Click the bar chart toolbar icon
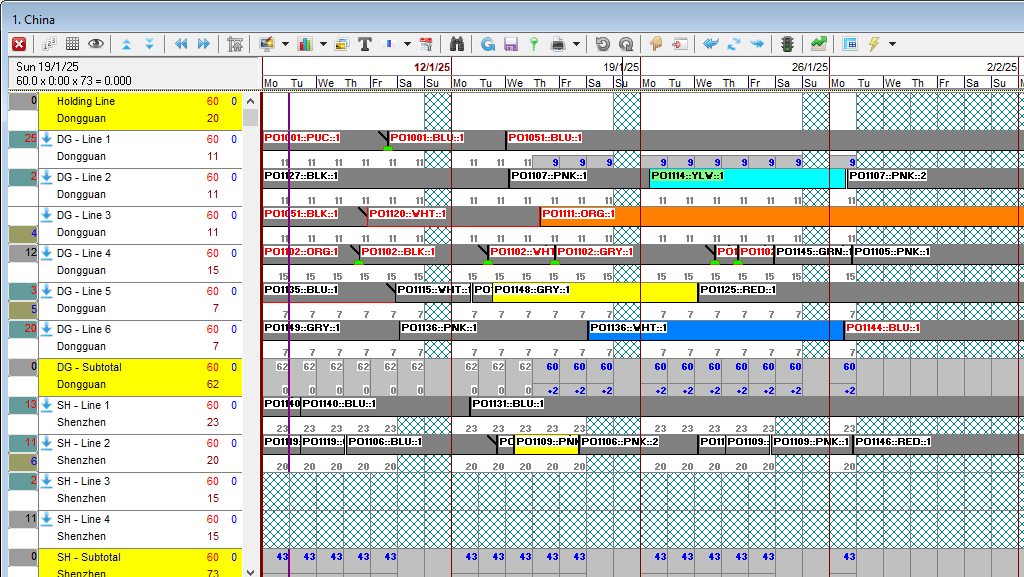This screenshot has height=577, width=1024. tap(305, 44)
